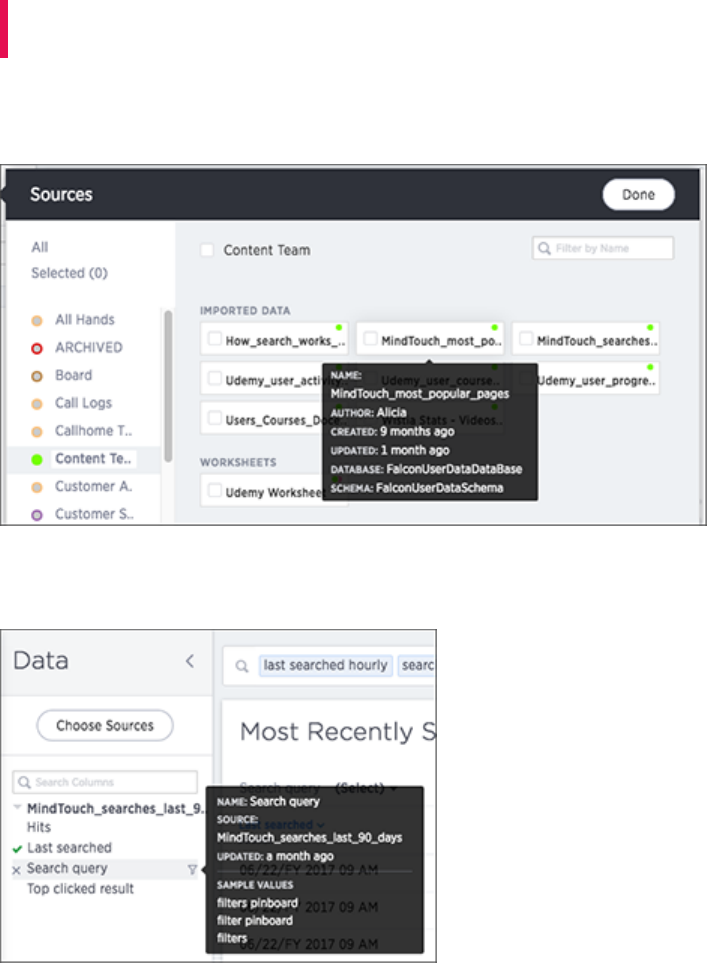Click the Done button in Sources
Screen dimensions: 707x963
[x=638, y=195]
